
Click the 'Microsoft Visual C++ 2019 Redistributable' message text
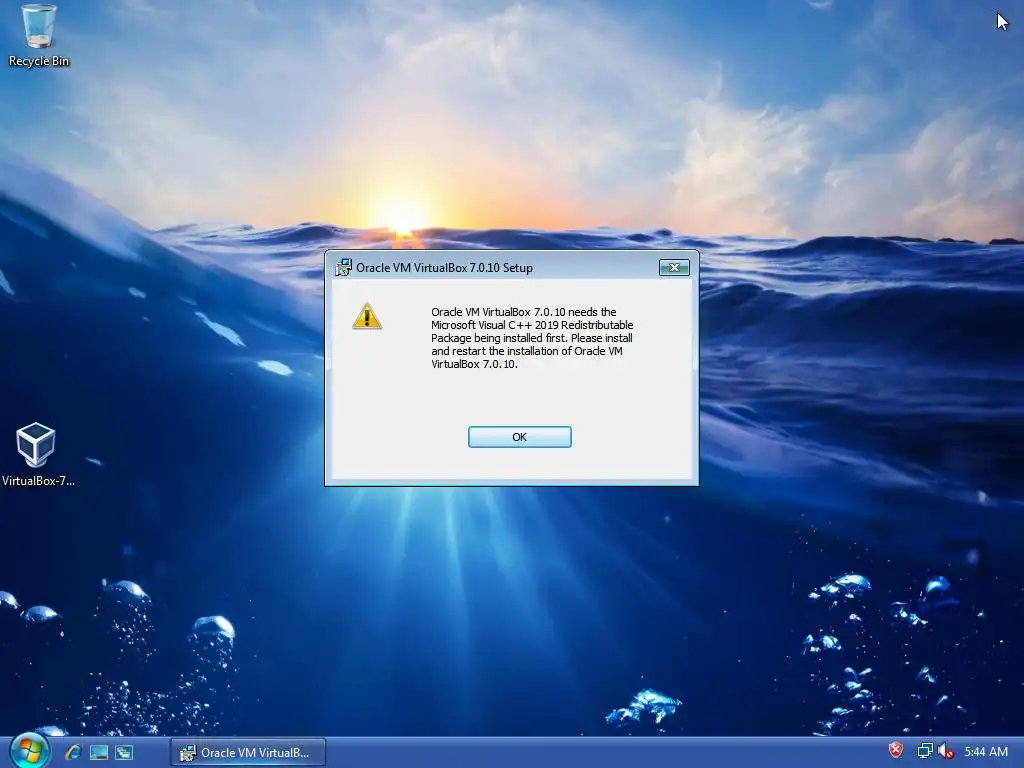point(532,325)
